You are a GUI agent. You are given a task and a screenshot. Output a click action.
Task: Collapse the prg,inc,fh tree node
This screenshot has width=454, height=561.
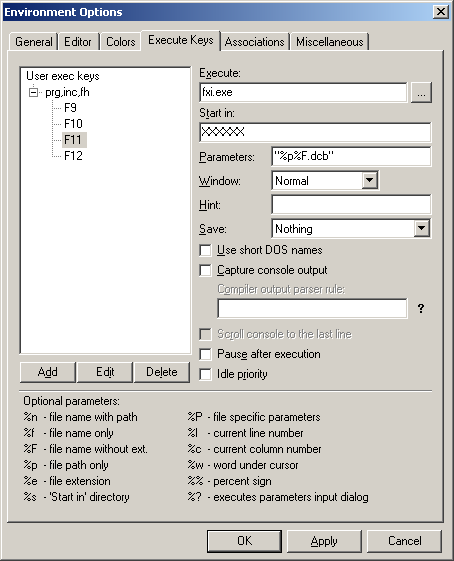click(33, 93)
